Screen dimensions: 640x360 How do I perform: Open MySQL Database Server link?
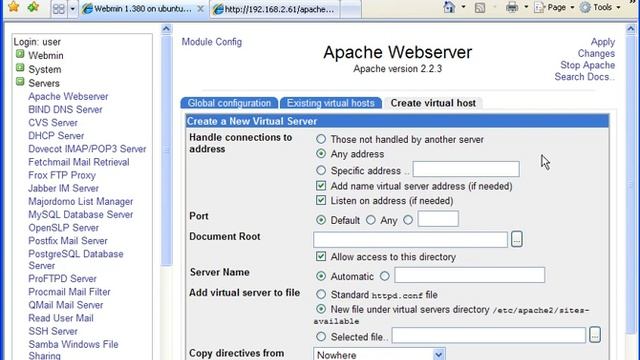[x=80, y=215]
